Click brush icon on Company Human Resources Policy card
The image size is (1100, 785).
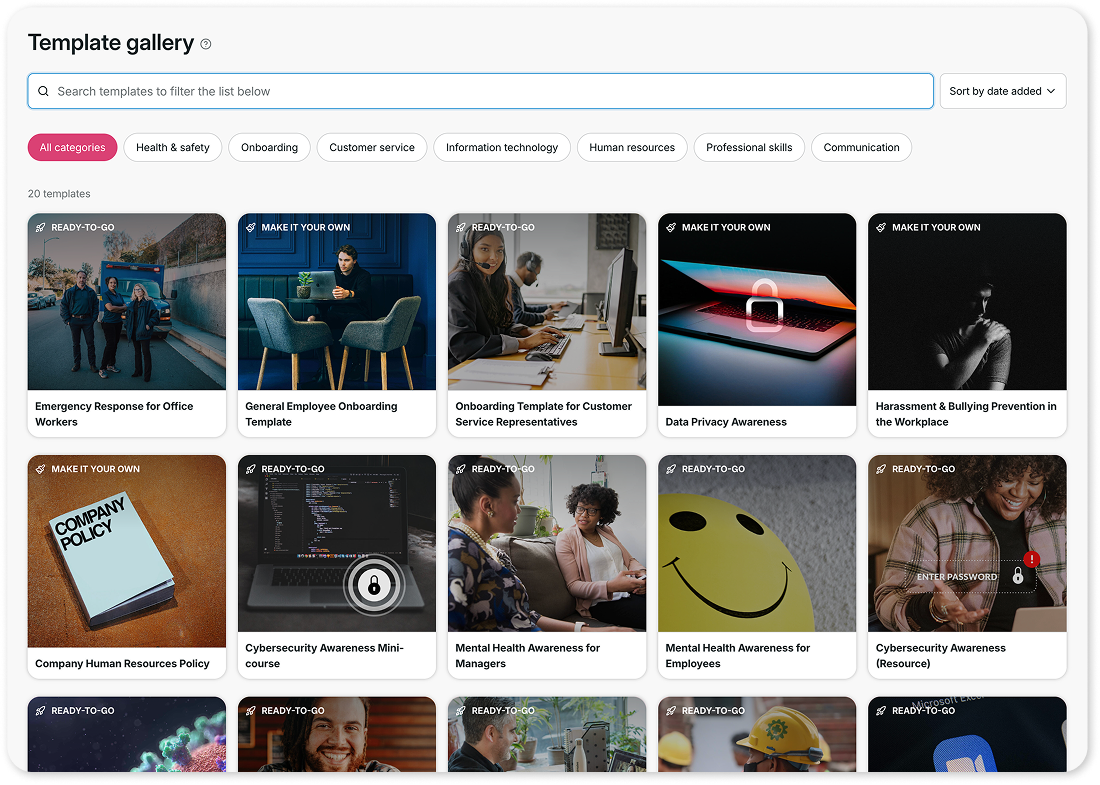click(x=41, y=469)
